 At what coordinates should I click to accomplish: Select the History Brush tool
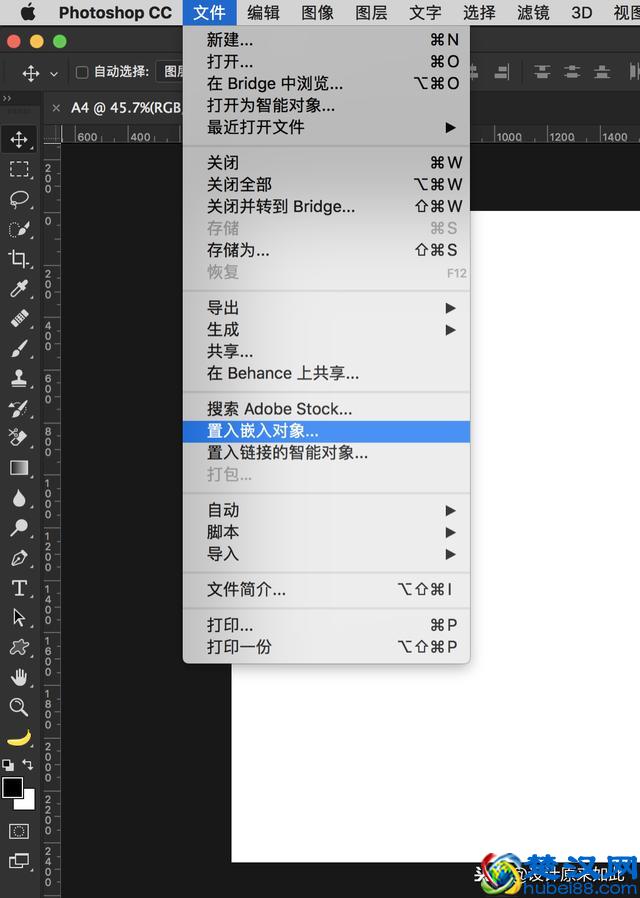[x=19, y=408]
